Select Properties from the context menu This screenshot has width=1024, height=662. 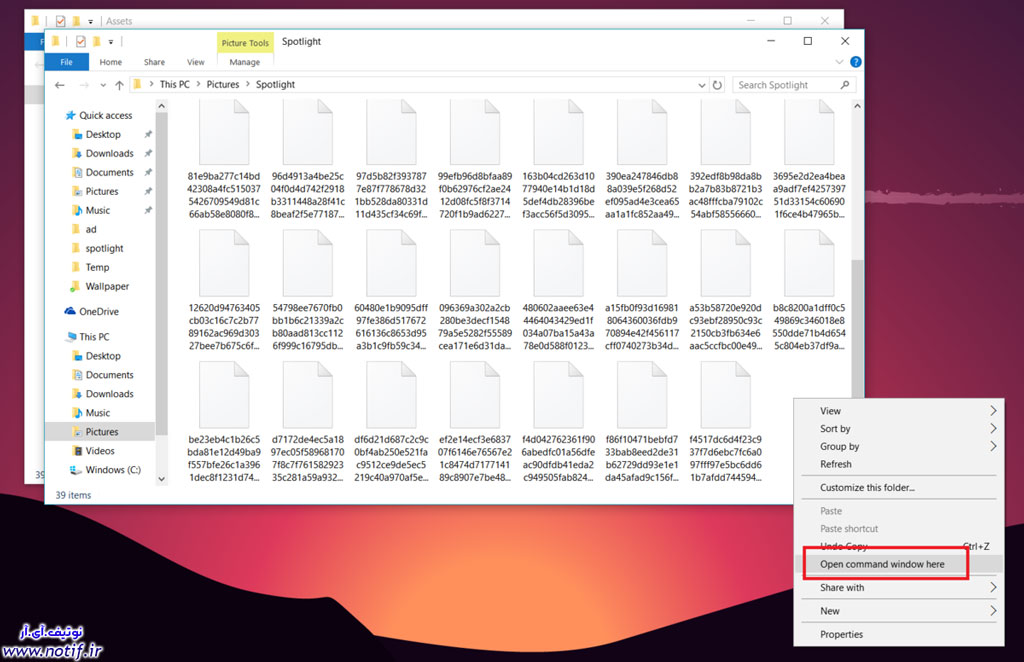coord(841,634)
